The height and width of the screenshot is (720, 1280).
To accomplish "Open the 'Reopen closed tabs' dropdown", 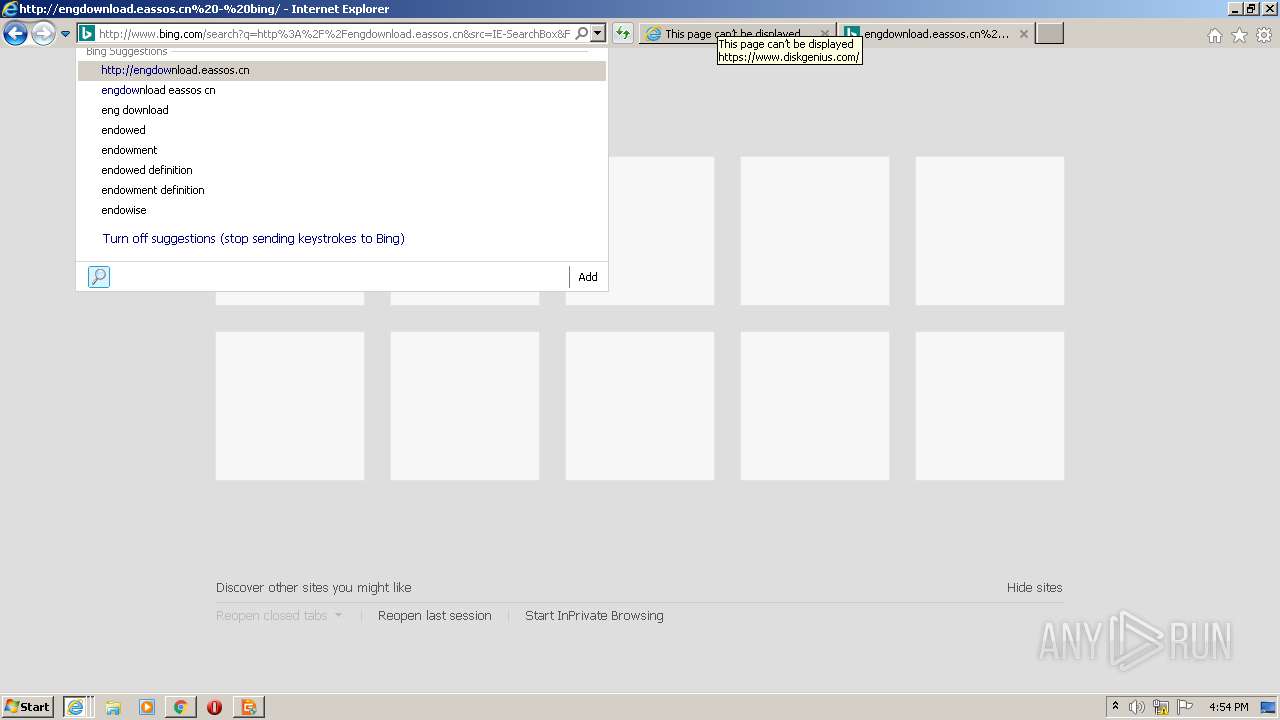I will 279,616.
